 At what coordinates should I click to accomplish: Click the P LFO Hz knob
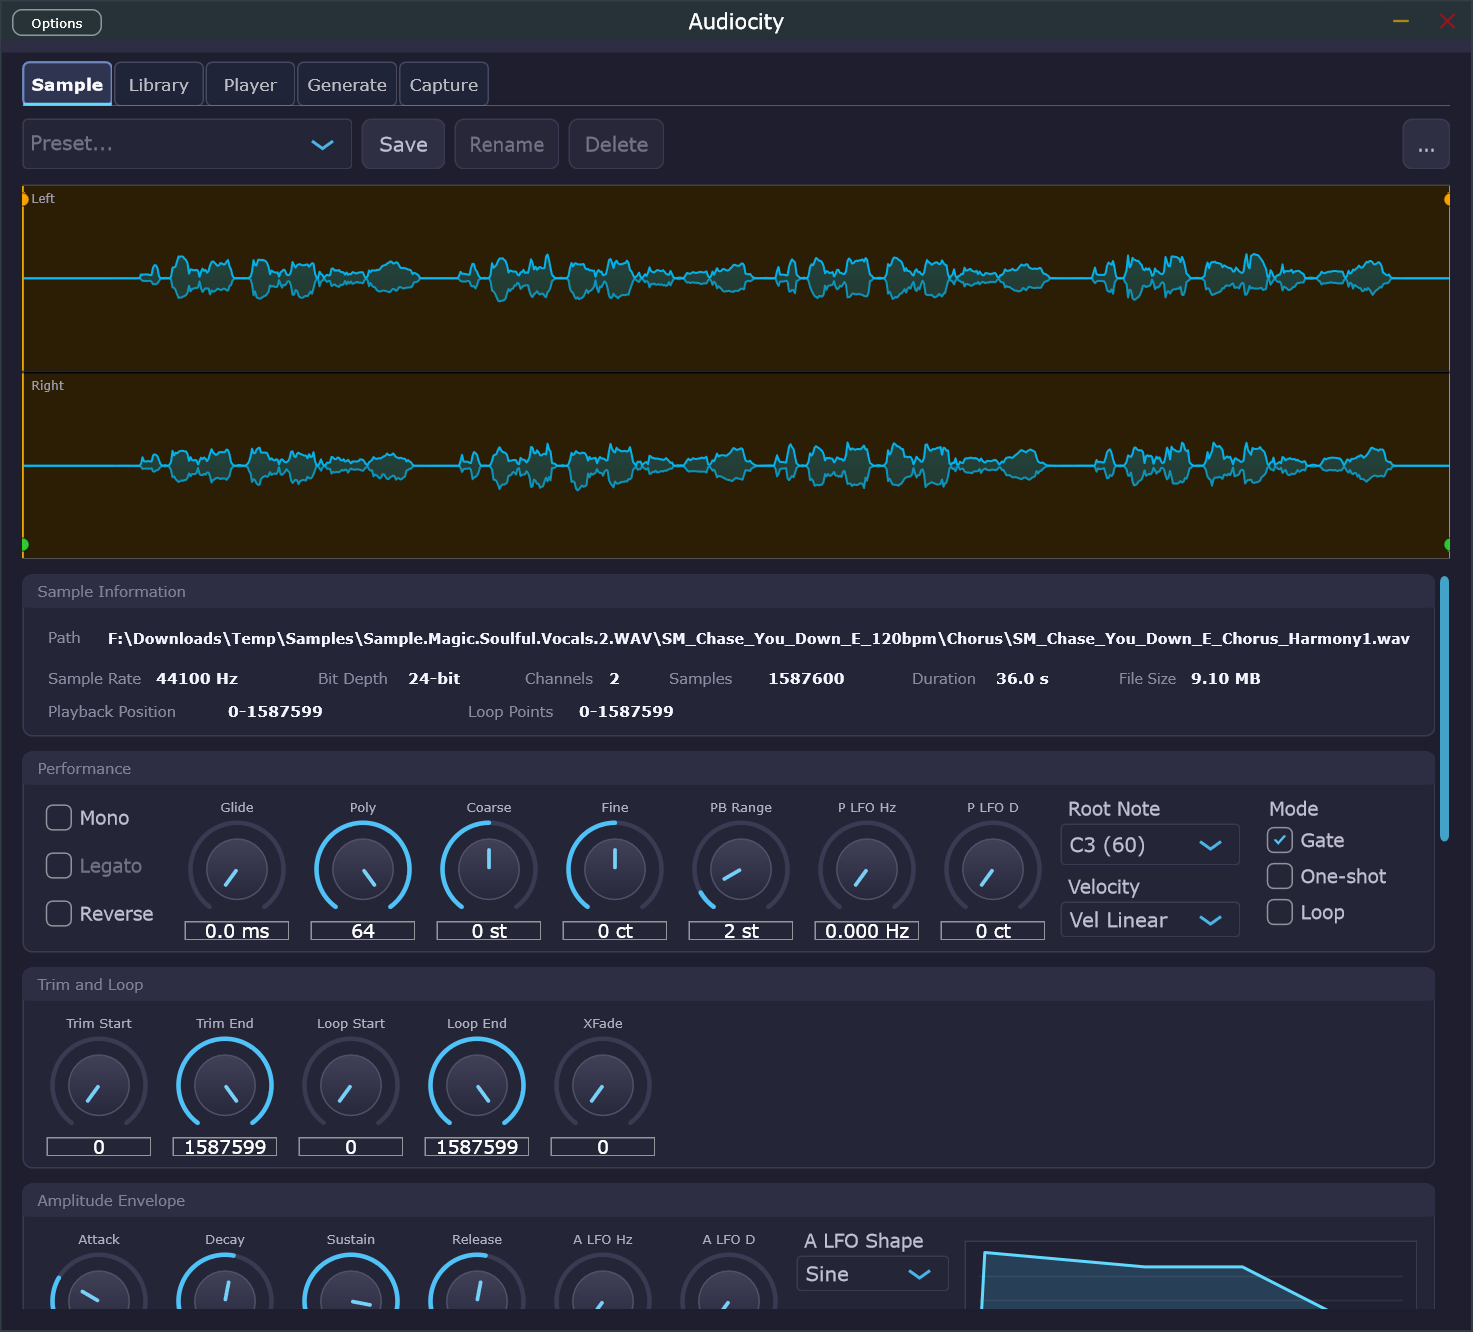(x=867, y=869)
